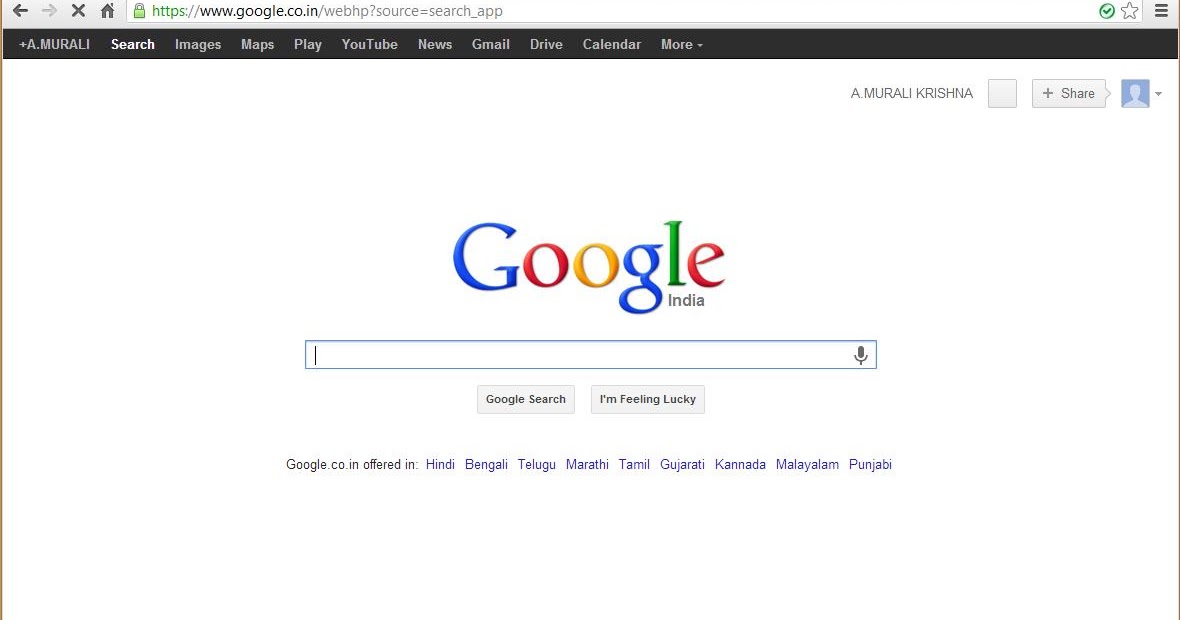Image resolution: width=1180 pixels, height=620 pixels.
Task: Open YouTube in the top navigation
Action: click(x=370, y=44)
